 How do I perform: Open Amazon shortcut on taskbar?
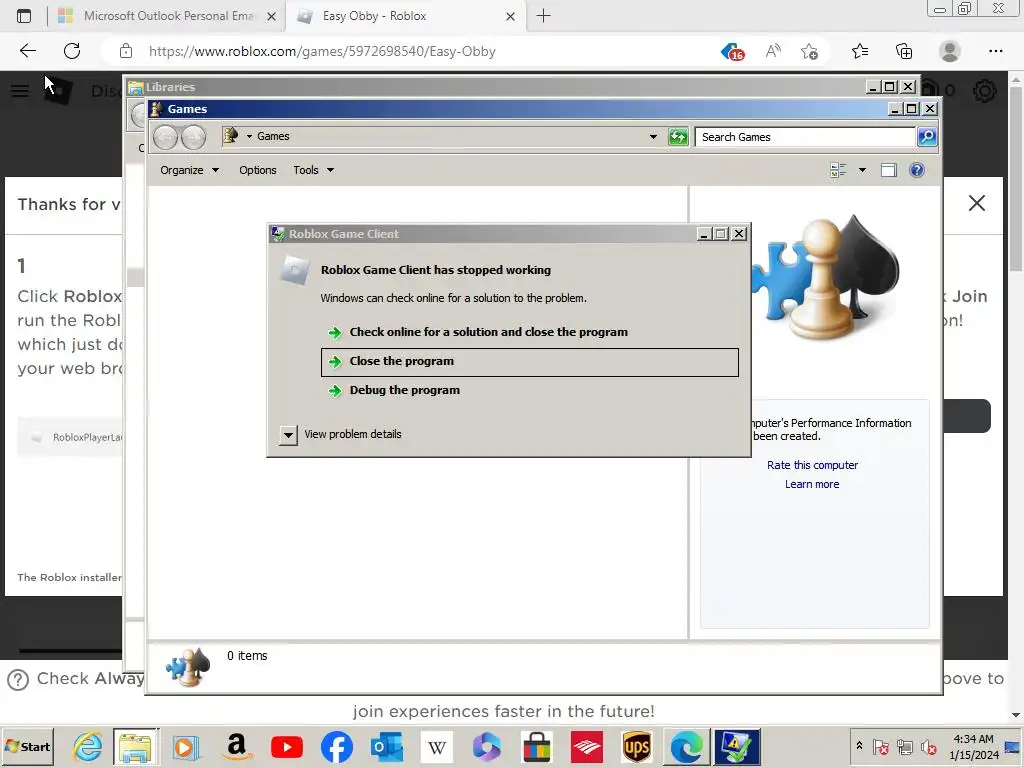click(236, 746)
